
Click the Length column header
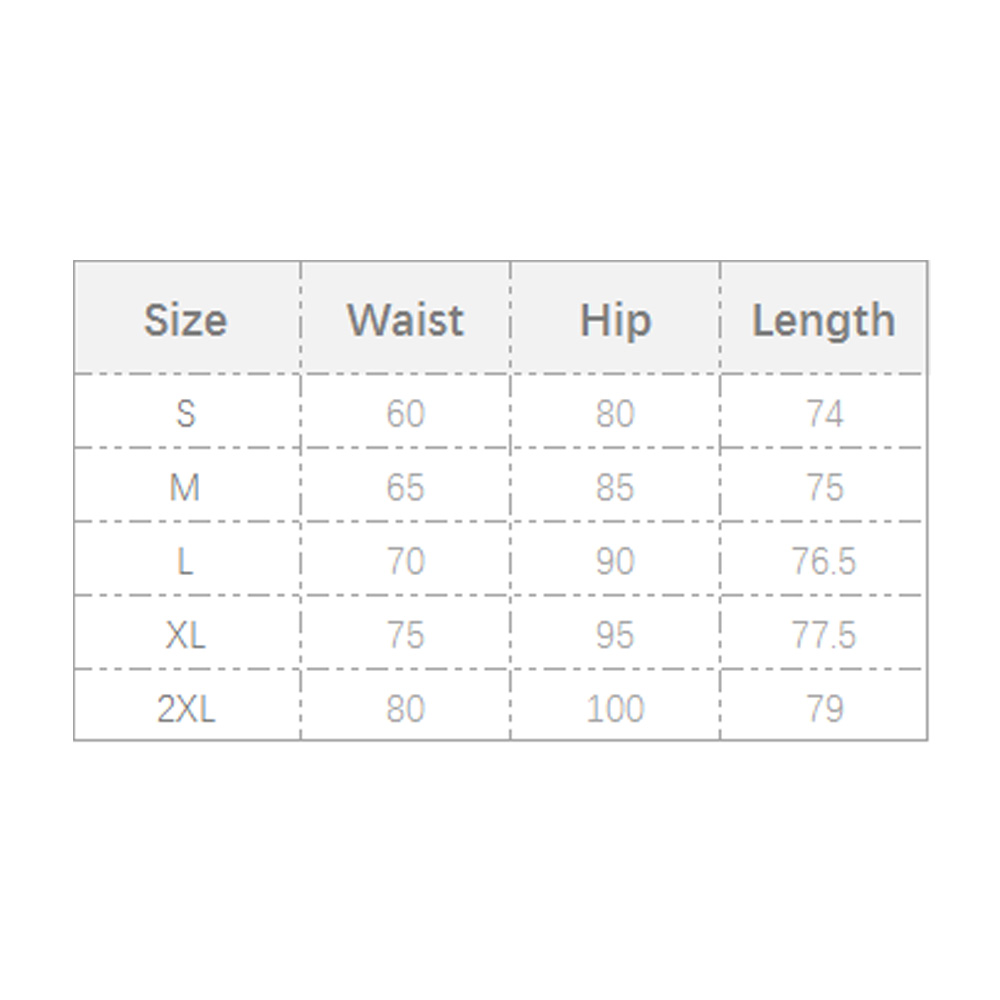tap(823, 320)
